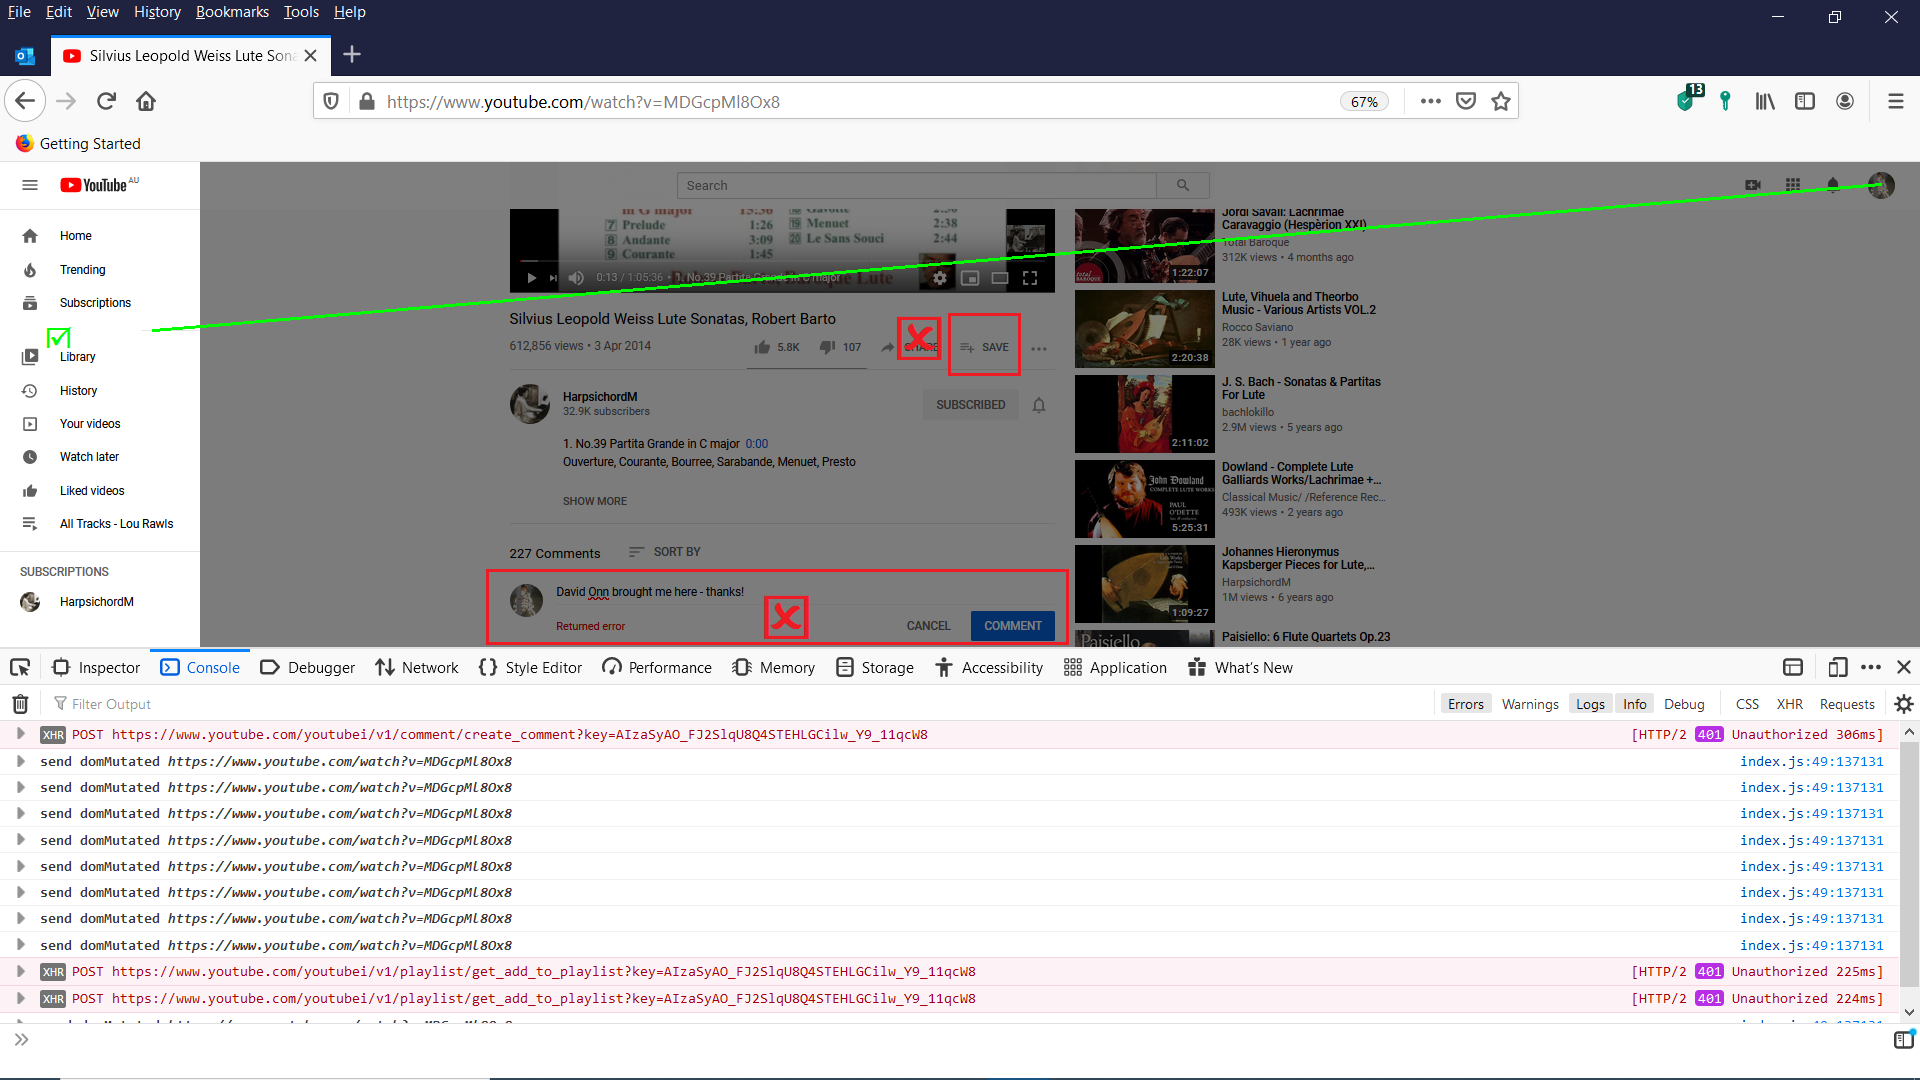The image size is (1920, 1080).
Task: Click the element picker icon in DevTools
Action: [20, 667]
